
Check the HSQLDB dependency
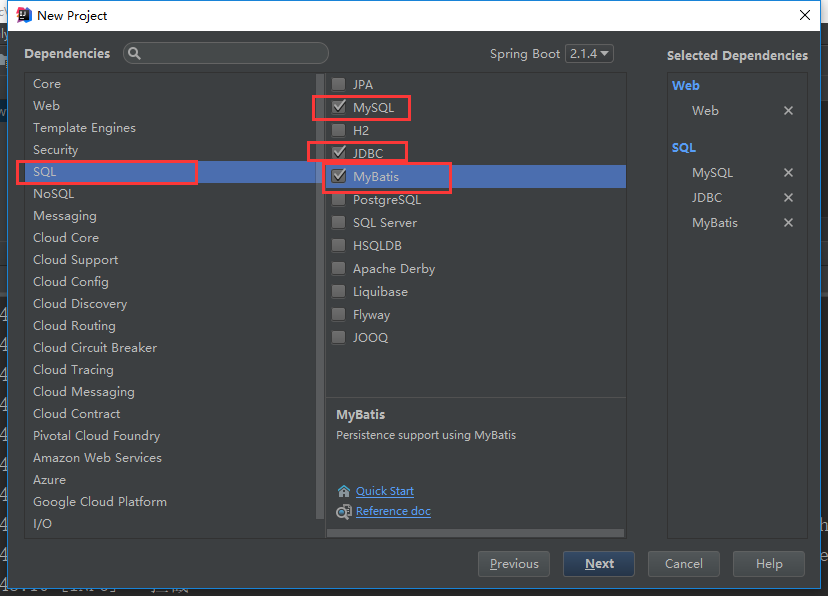(338, 245)
